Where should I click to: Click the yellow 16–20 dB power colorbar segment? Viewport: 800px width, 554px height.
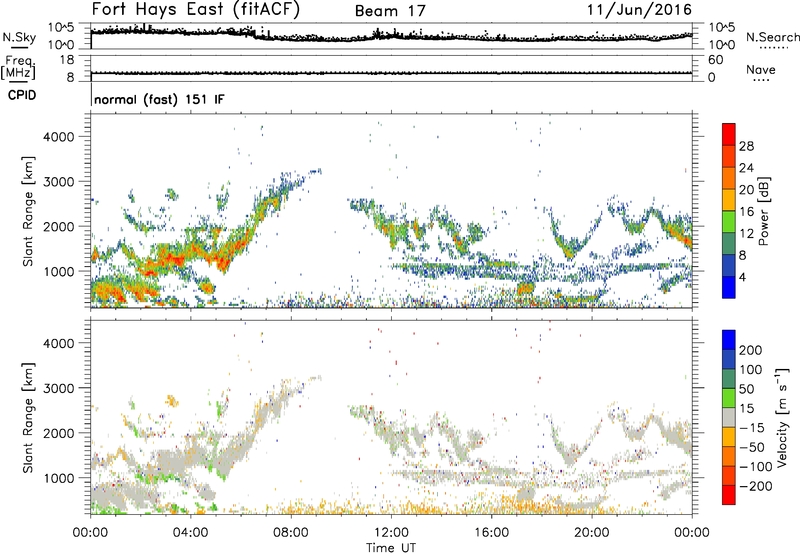[729, 200]
